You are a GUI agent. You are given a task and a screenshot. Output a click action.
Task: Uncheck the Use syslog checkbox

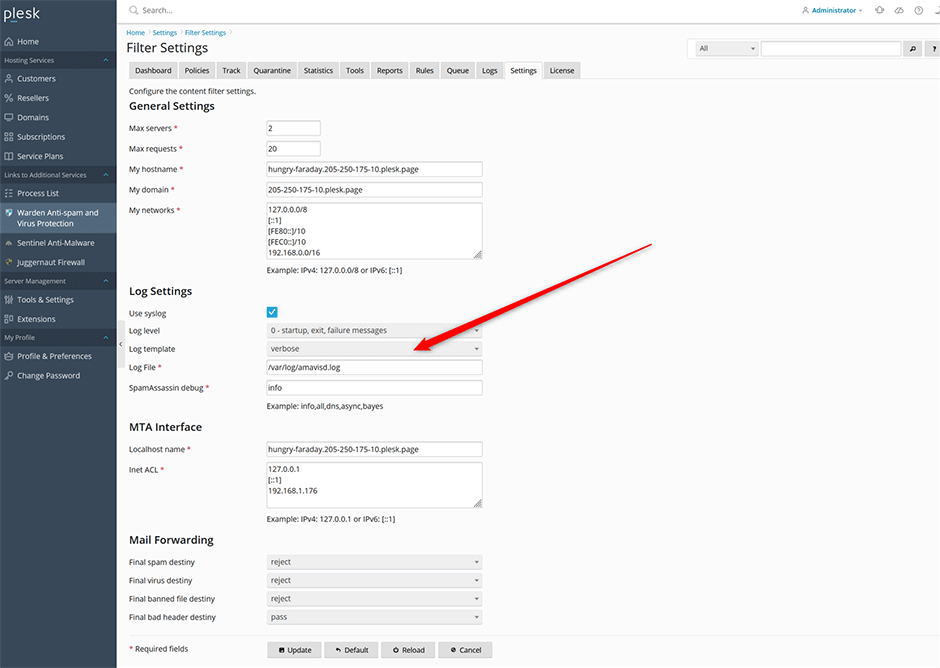(x=272, y=312)
